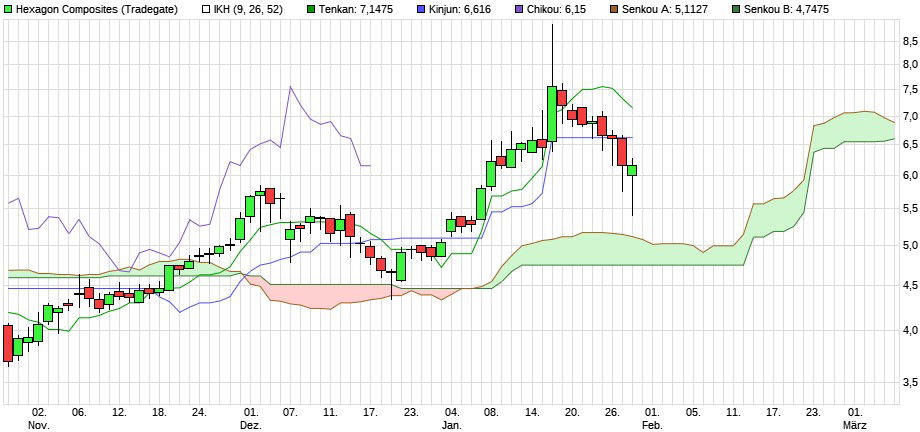Image resolution: width=920 pixels, height=432 pixels.
Task: Click the 8,5 price axis label
Action: click(911, 40)
